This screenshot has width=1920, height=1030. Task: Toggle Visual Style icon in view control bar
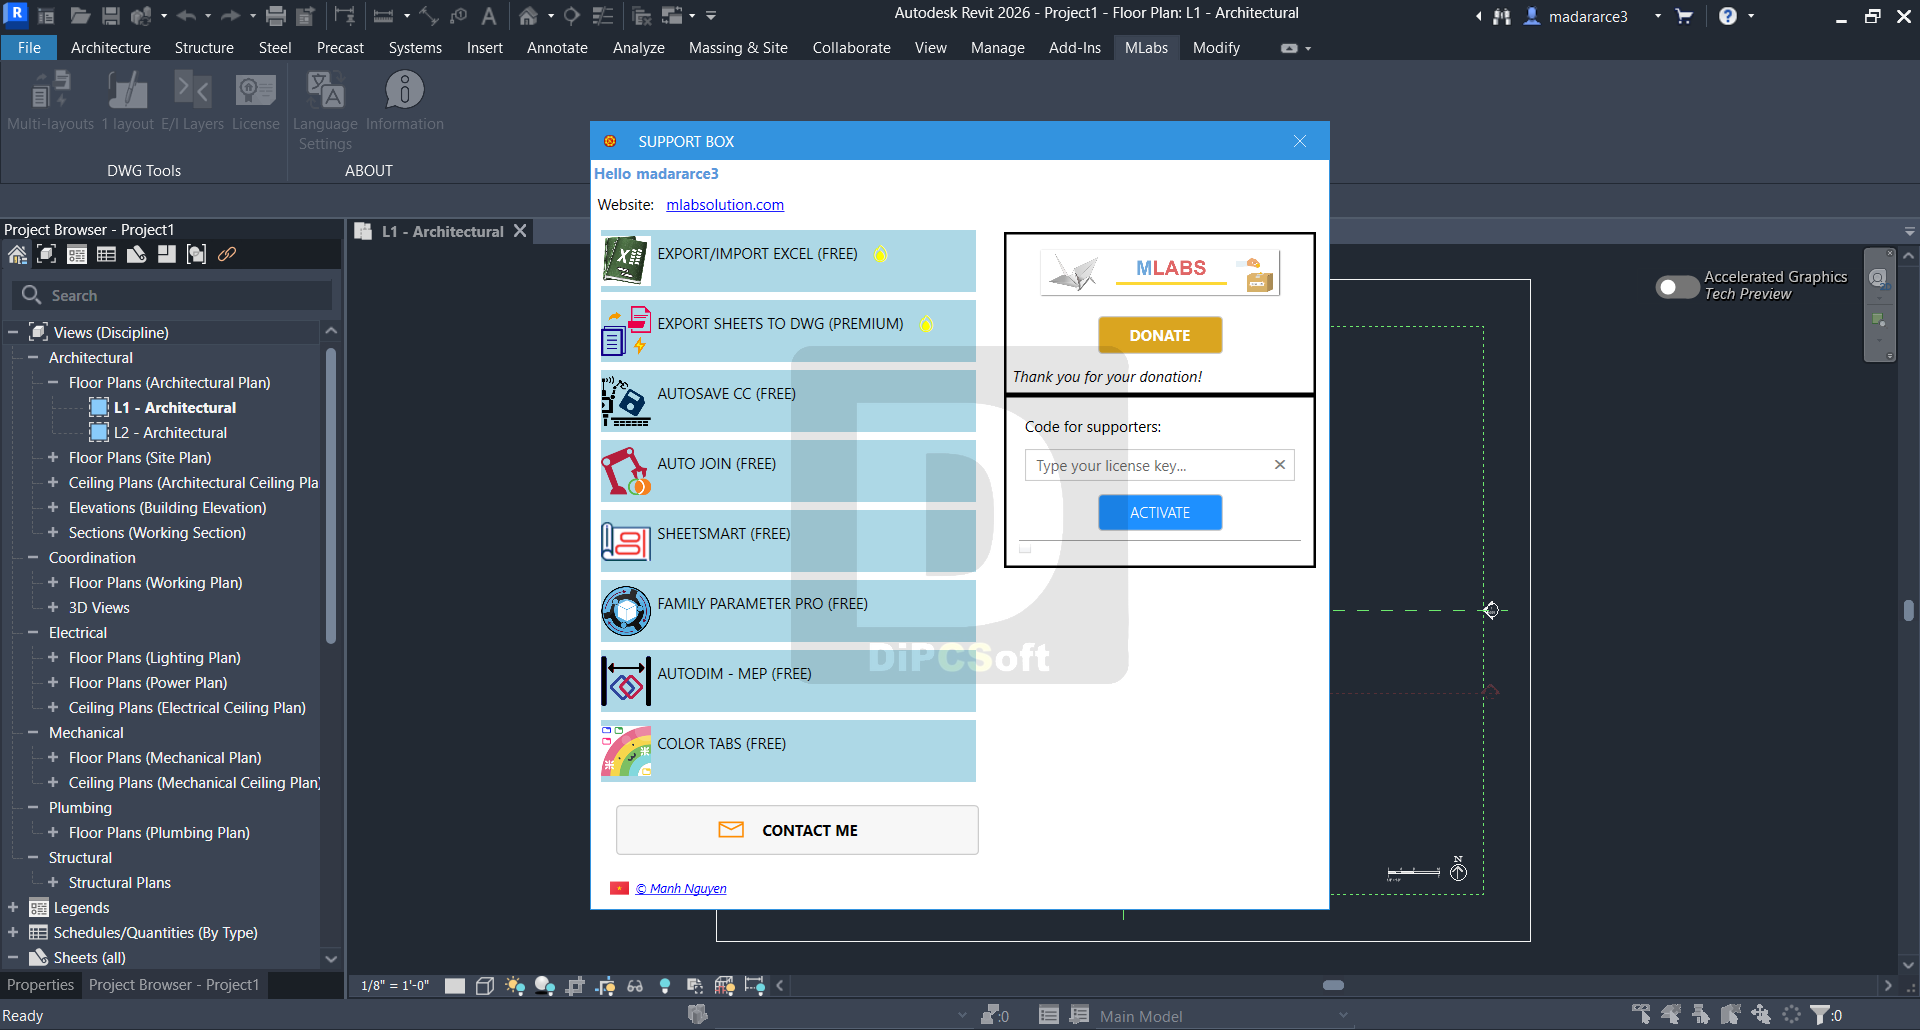485,986
